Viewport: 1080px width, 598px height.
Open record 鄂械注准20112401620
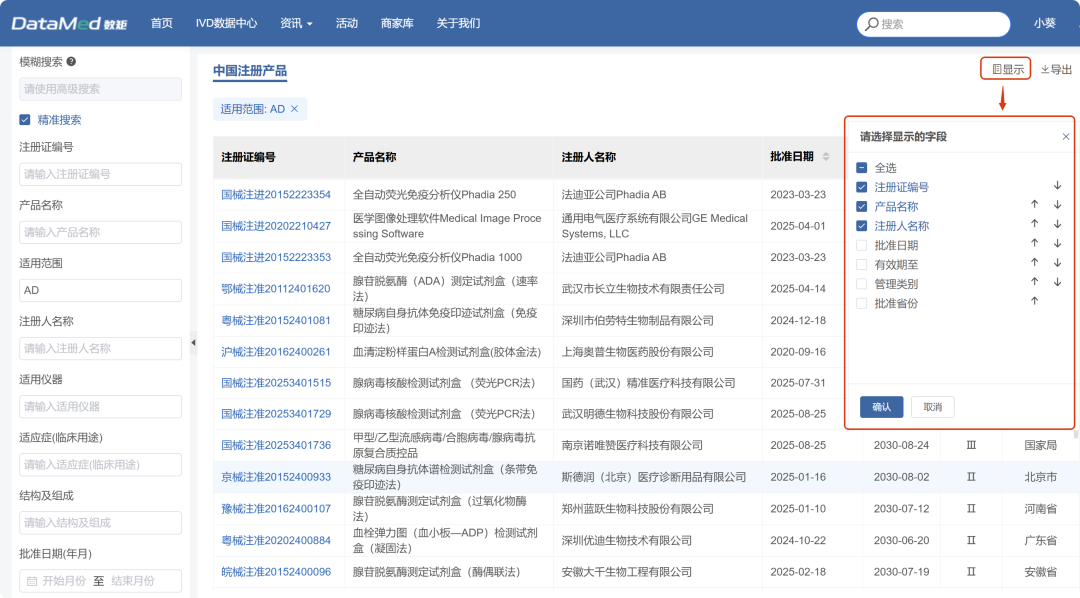tap(276, 289)
